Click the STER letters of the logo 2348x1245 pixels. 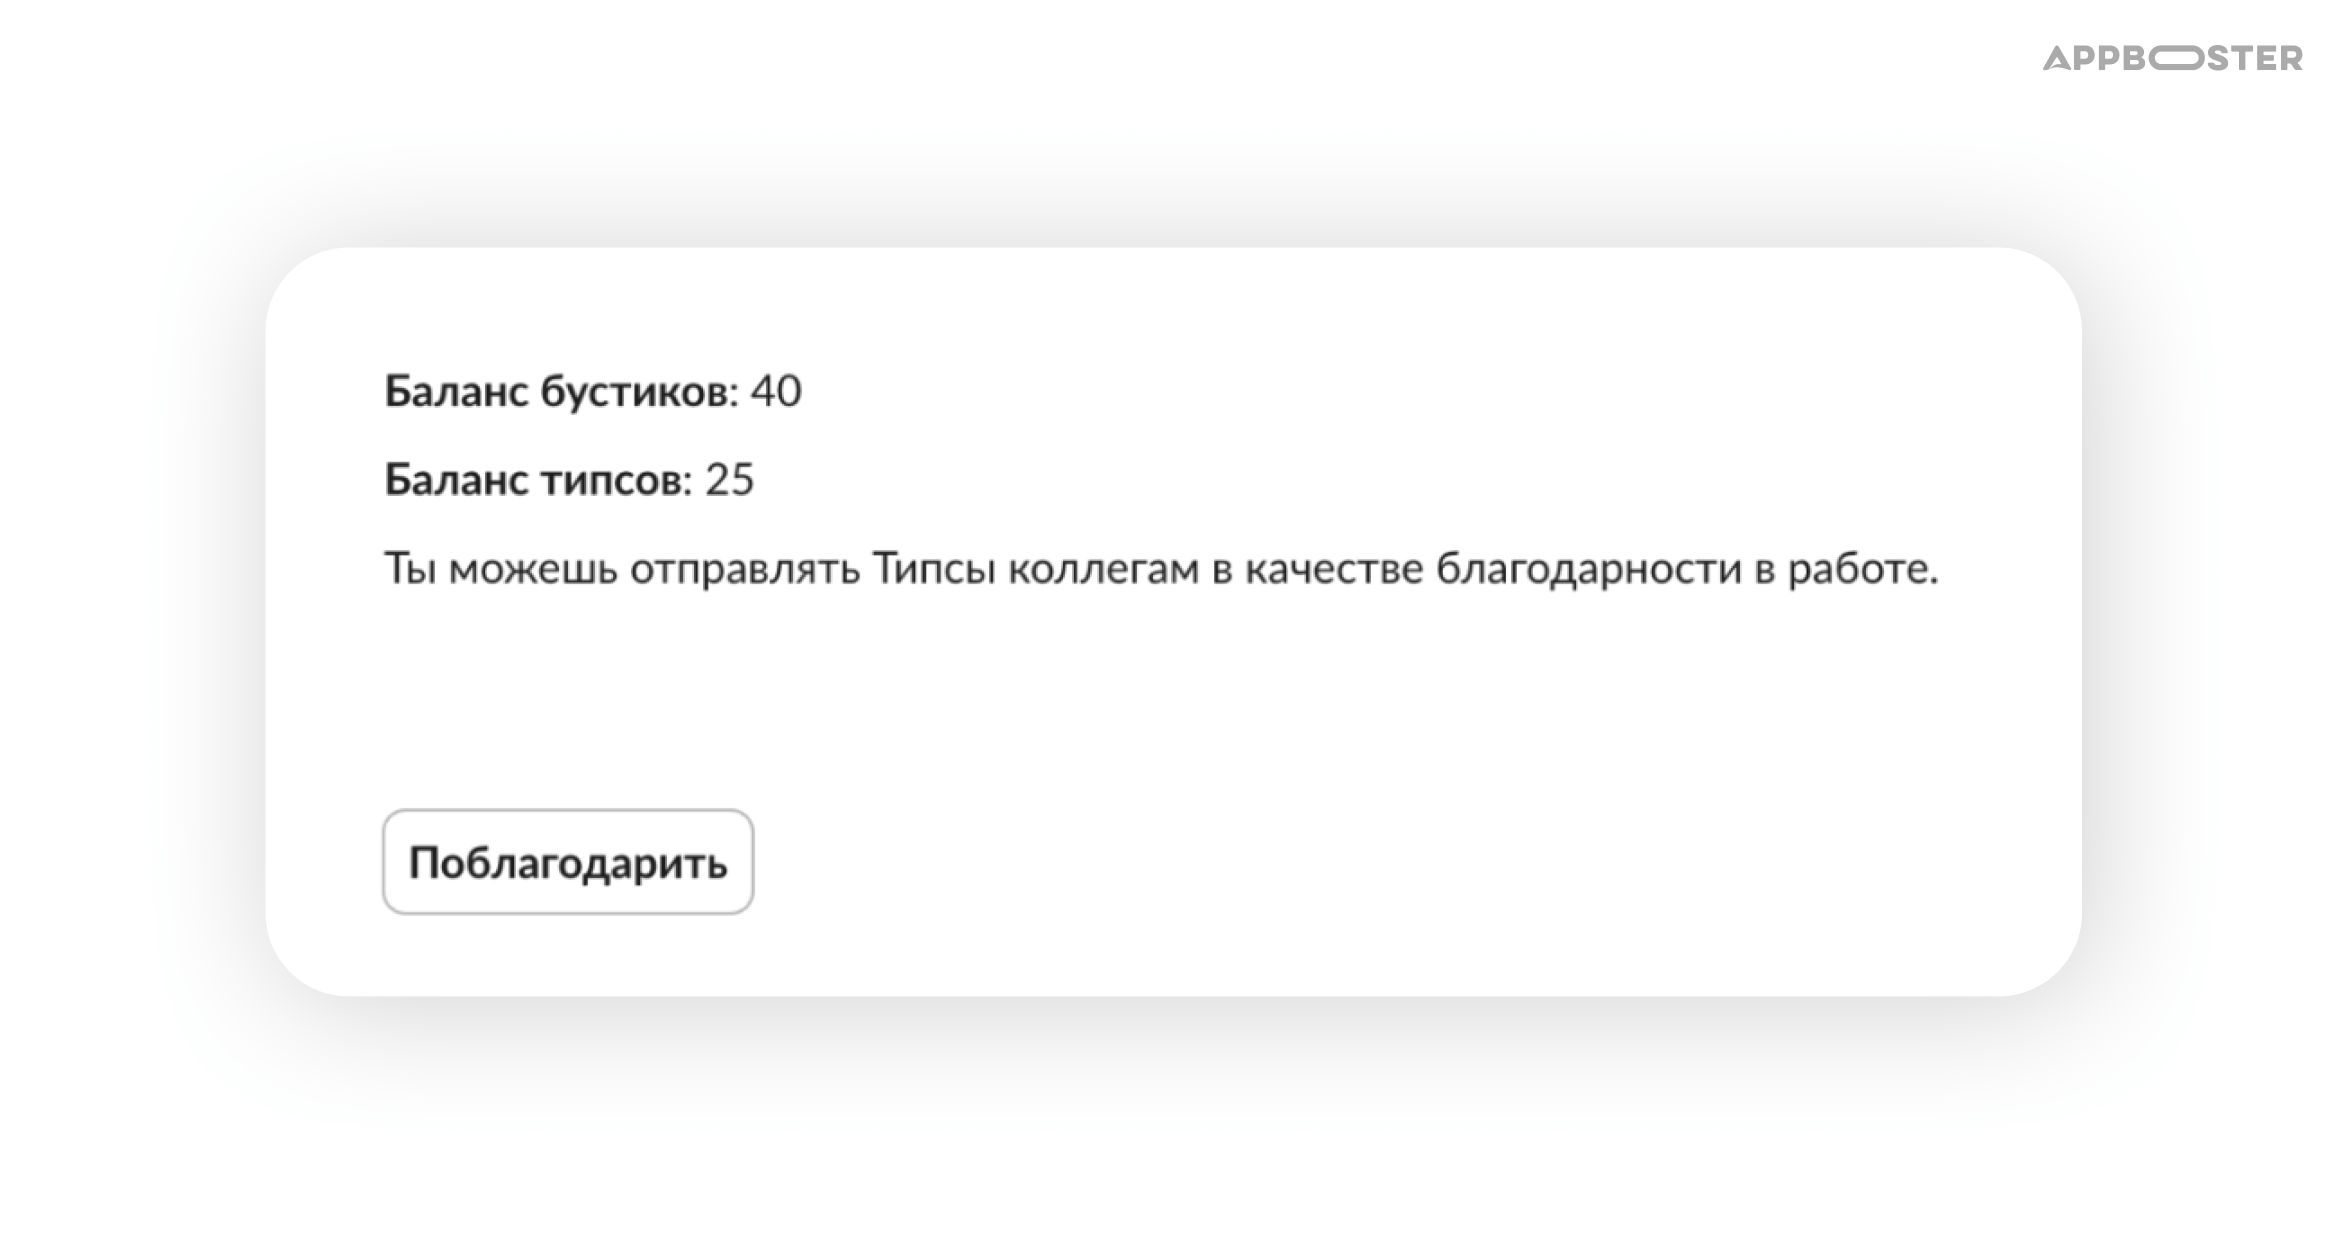(x=2254, y=58)
